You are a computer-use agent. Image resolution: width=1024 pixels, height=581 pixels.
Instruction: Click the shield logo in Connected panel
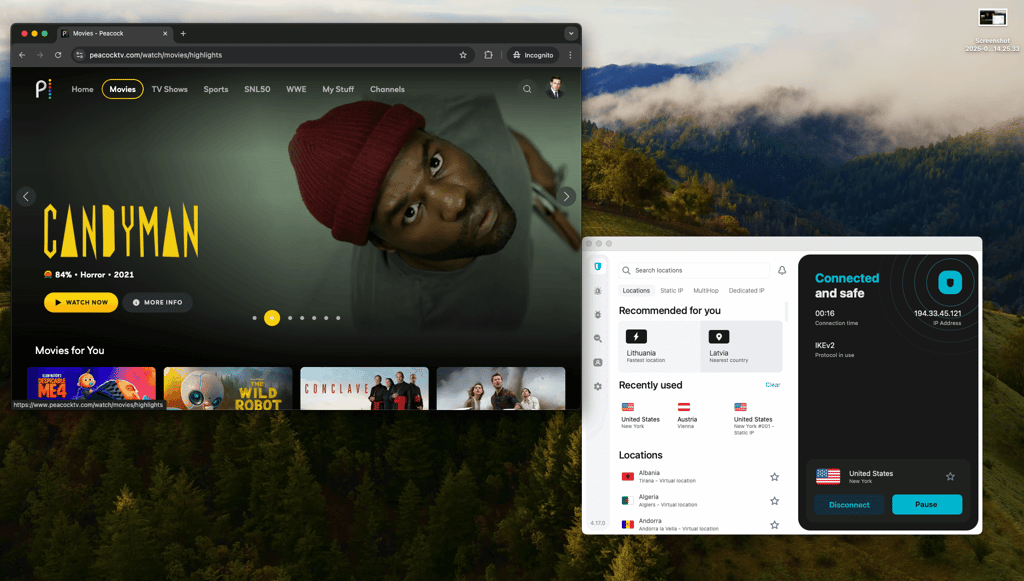950,283
